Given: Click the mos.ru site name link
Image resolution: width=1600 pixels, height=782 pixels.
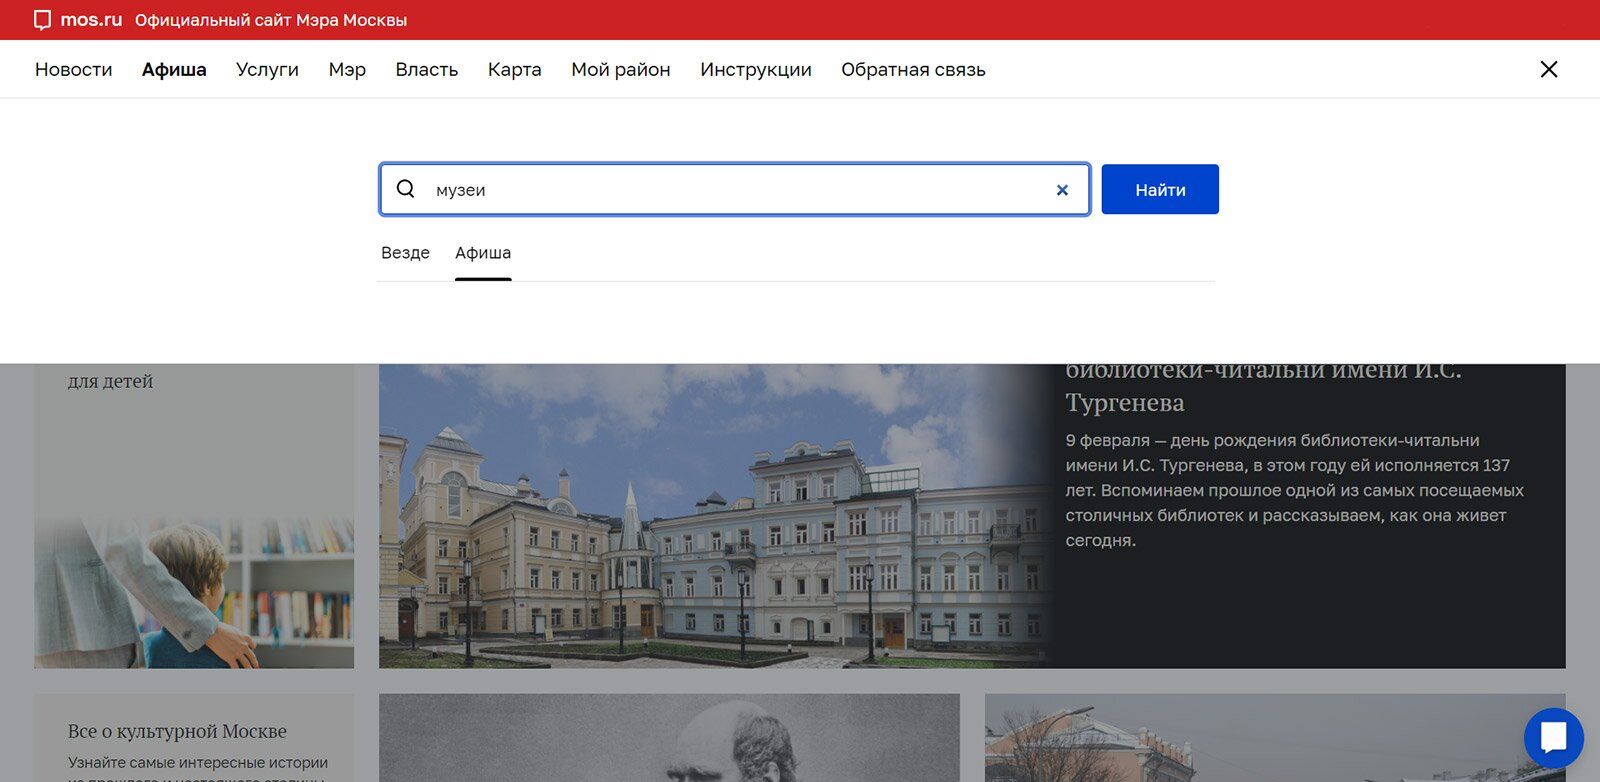Looking at the screenshot, I should [91, 20].
